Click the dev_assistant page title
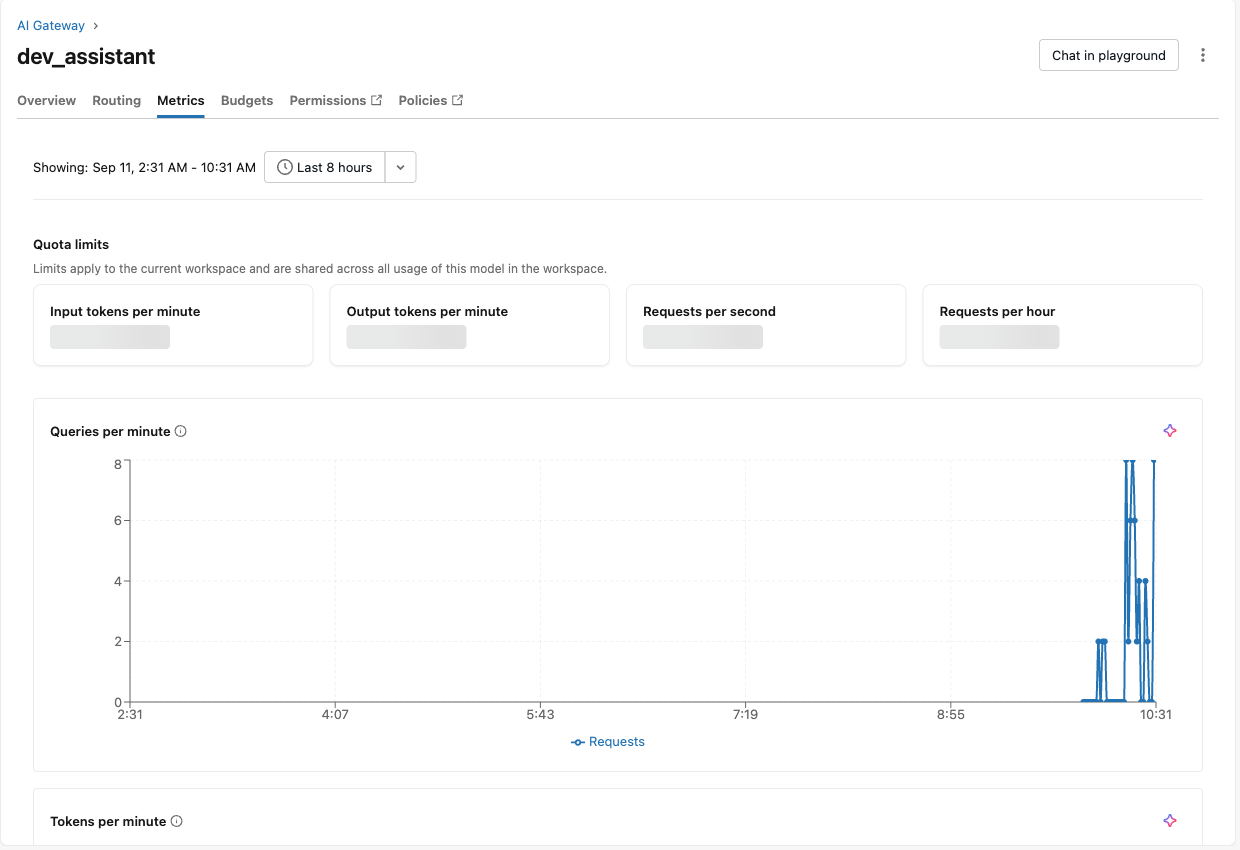This screenshot has width=1240, height=850. pos(86,56)
